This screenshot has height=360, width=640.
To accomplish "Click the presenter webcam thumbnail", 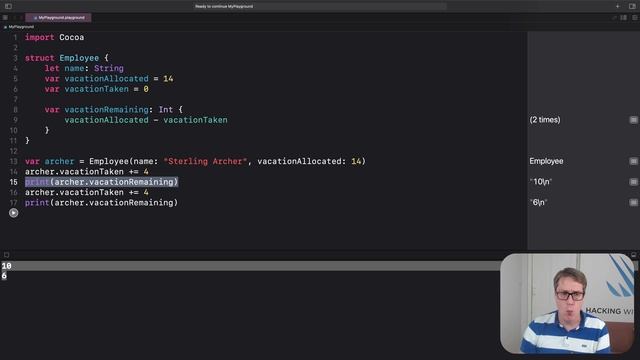I will (x=567, y=303).
